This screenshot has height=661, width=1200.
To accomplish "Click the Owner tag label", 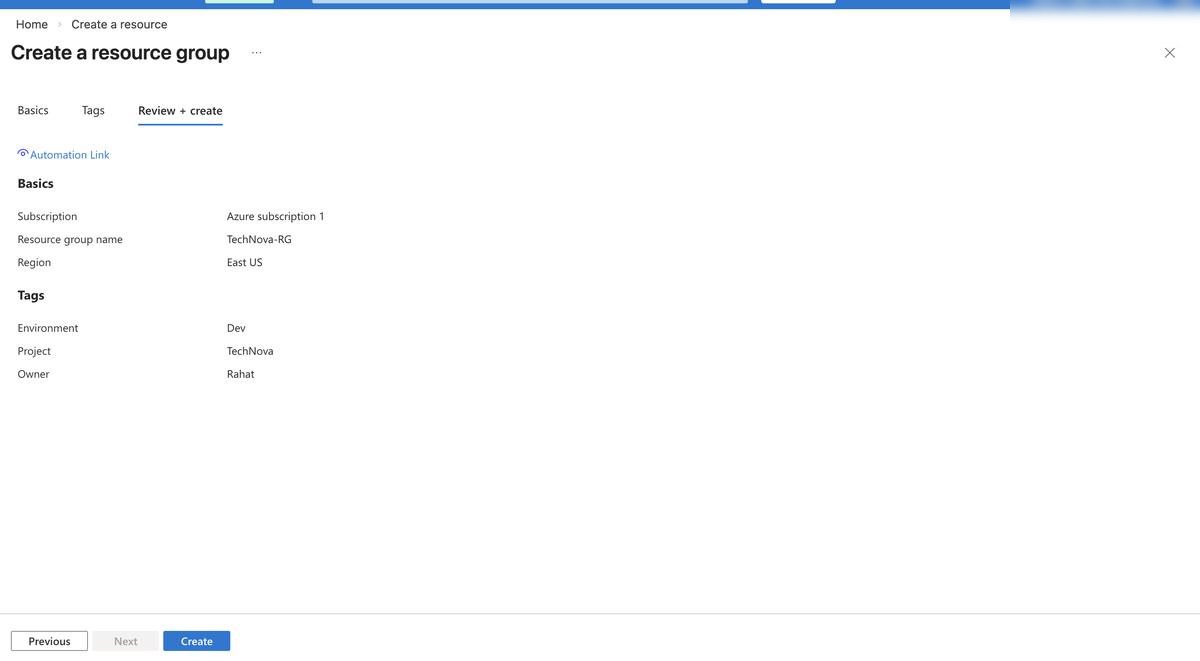I will click(x=33, y=374).
